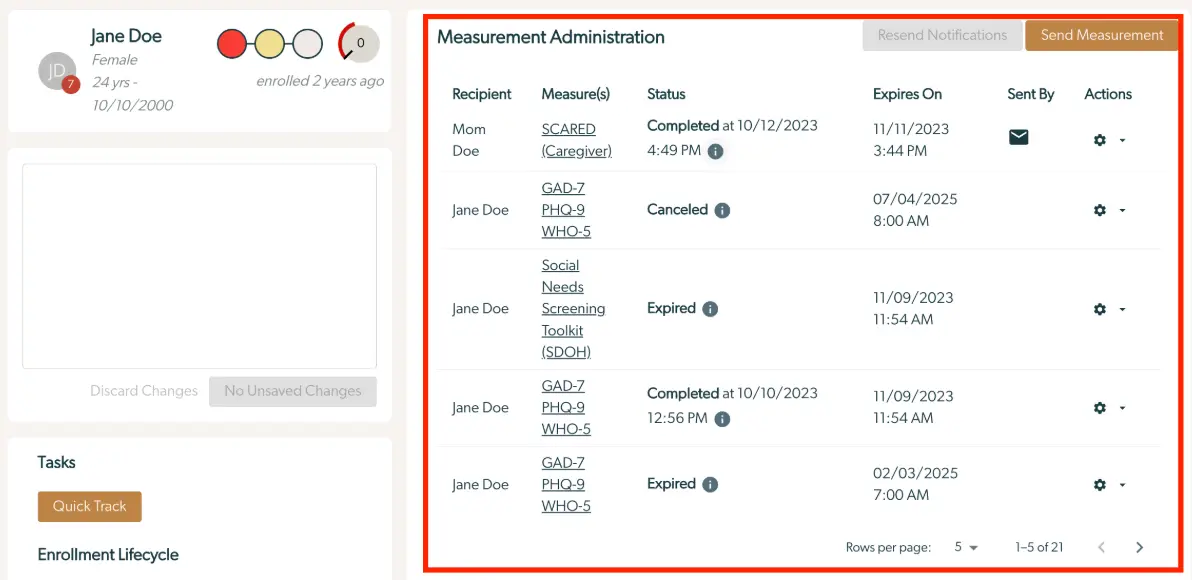1192x580 pixels.
Task: Open the WHO-5 link in the Canceled row
Action: [x=566, y=231]
